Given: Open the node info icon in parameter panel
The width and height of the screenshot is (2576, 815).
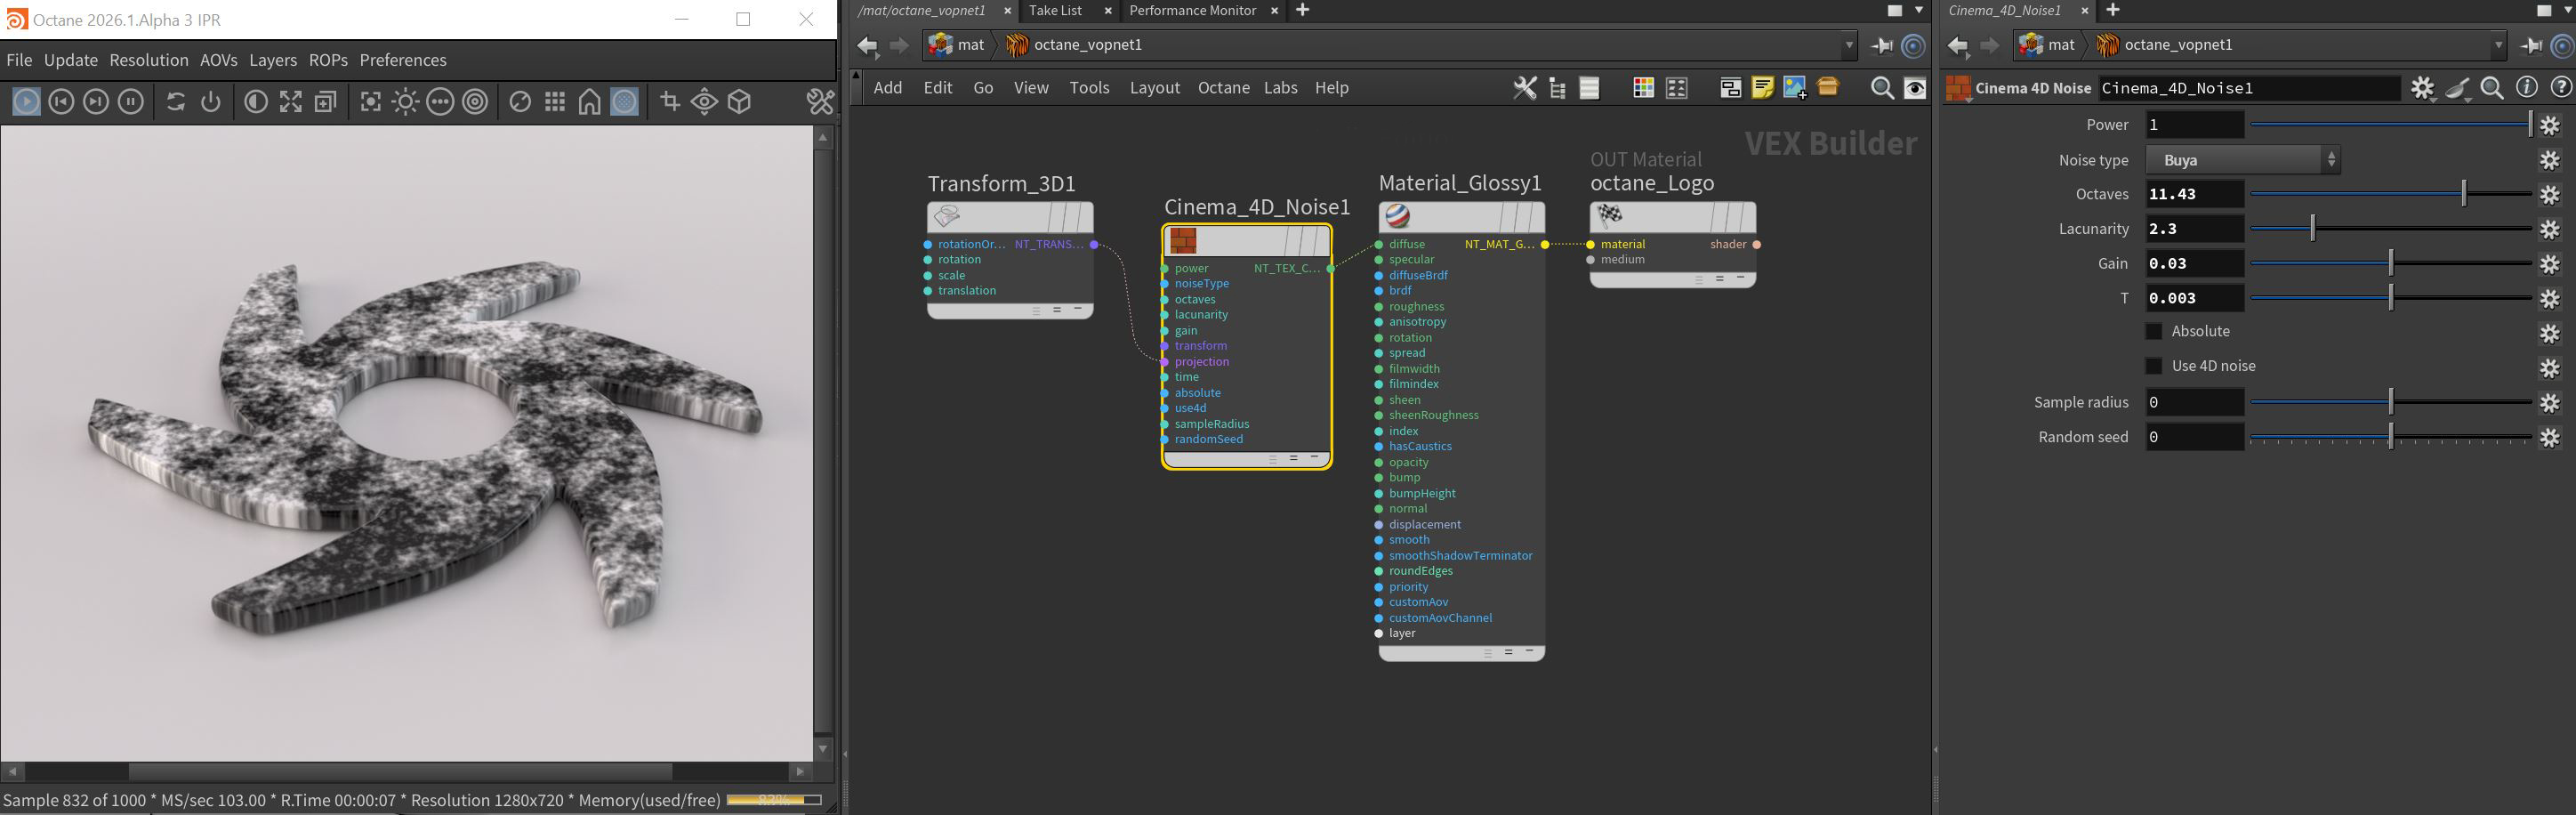Looking at the screenshot, I should [x=2526, y=88].
